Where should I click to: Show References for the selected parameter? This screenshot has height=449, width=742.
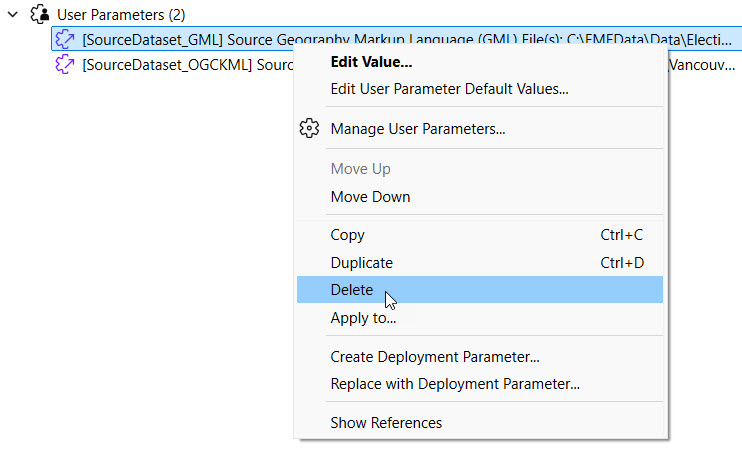point(386,422)
